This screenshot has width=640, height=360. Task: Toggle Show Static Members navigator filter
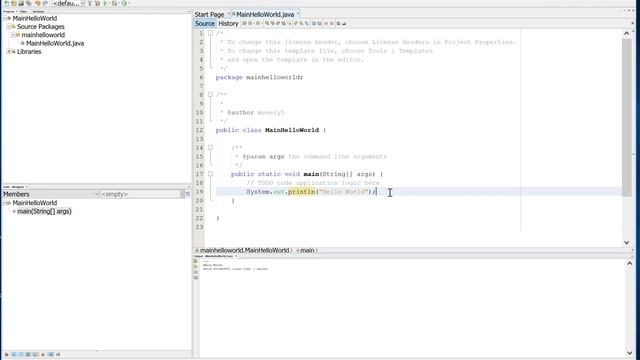21,355
